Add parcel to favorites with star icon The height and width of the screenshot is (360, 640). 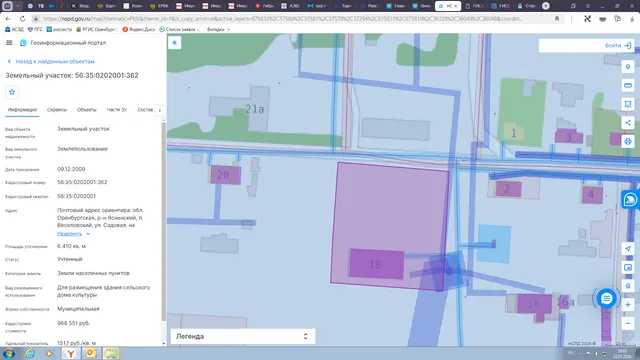tap(12, 92)
